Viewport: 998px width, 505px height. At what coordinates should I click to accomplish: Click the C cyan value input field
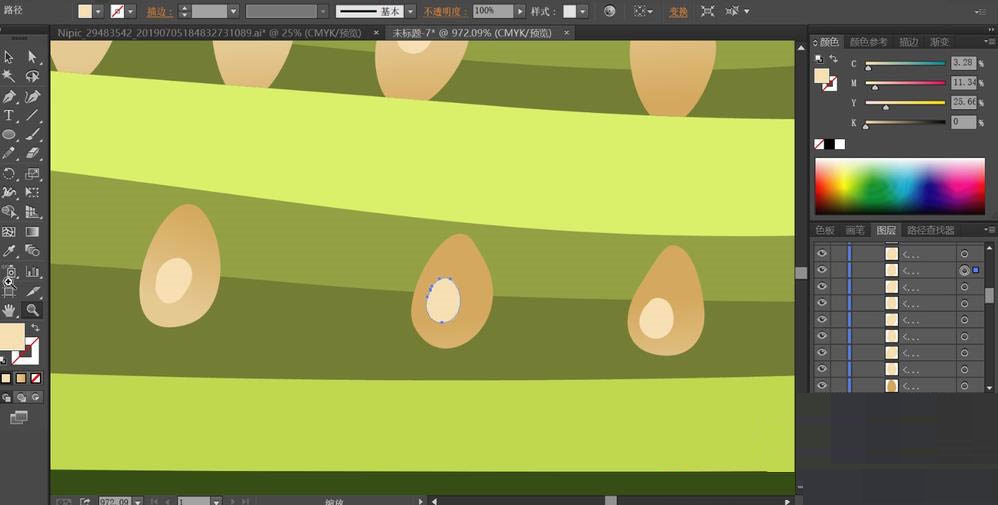click(963, 63)
